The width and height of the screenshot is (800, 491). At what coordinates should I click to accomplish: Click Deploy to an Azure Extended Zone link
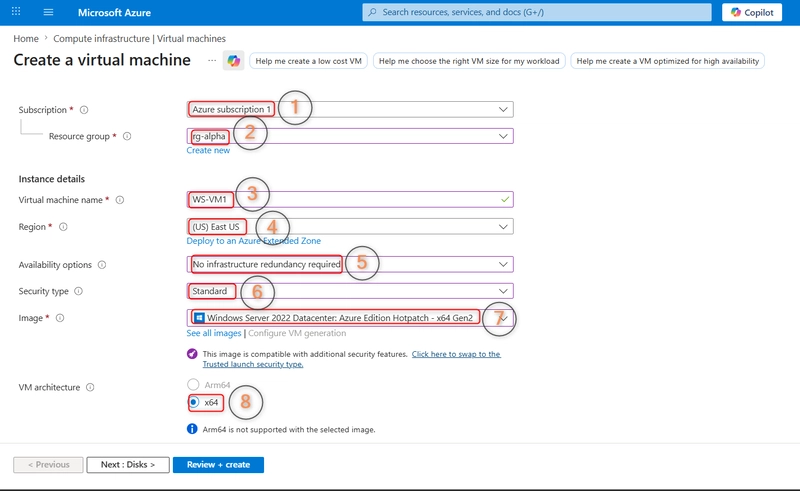point(254,240)
